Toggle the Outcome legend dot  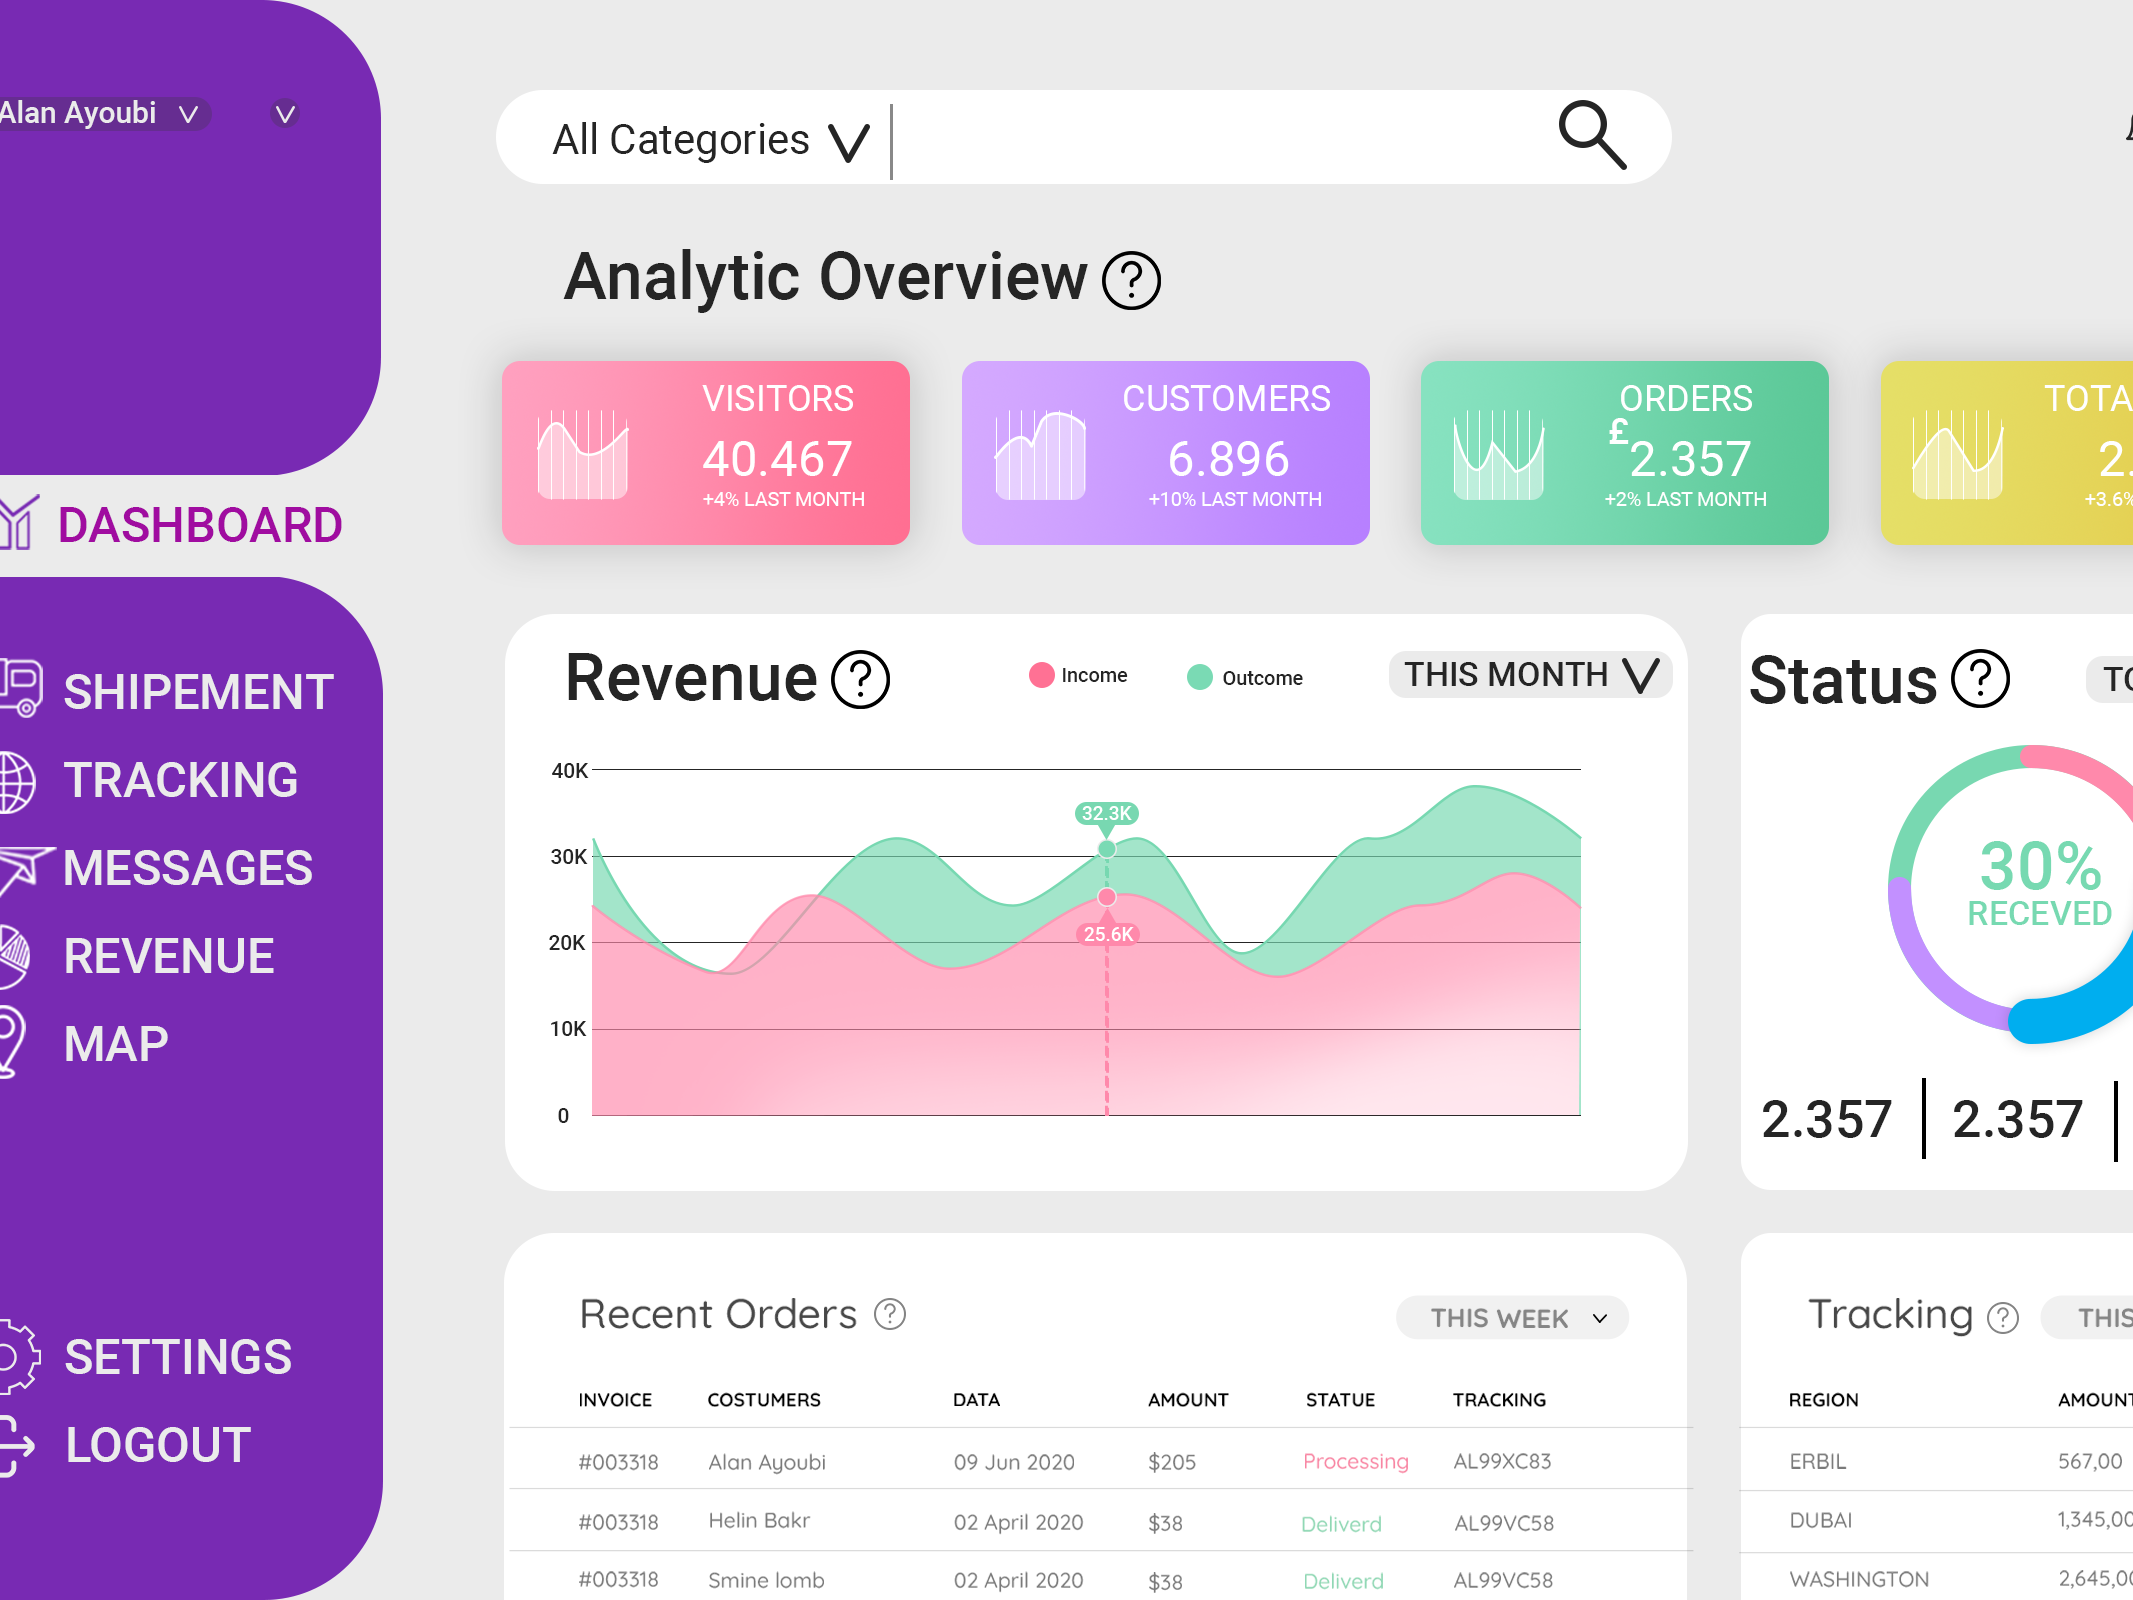(1199, 677)
